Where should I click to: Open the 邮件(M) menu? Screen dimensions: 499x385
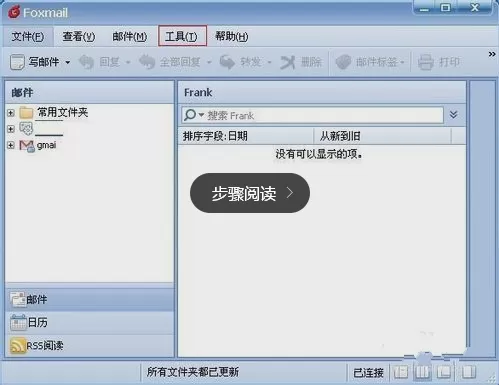[130, 36]
